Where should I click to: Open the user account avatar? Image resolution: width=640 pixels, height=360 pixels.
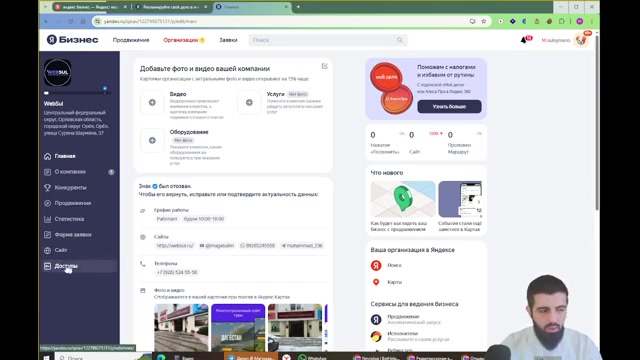pos(581,40)
